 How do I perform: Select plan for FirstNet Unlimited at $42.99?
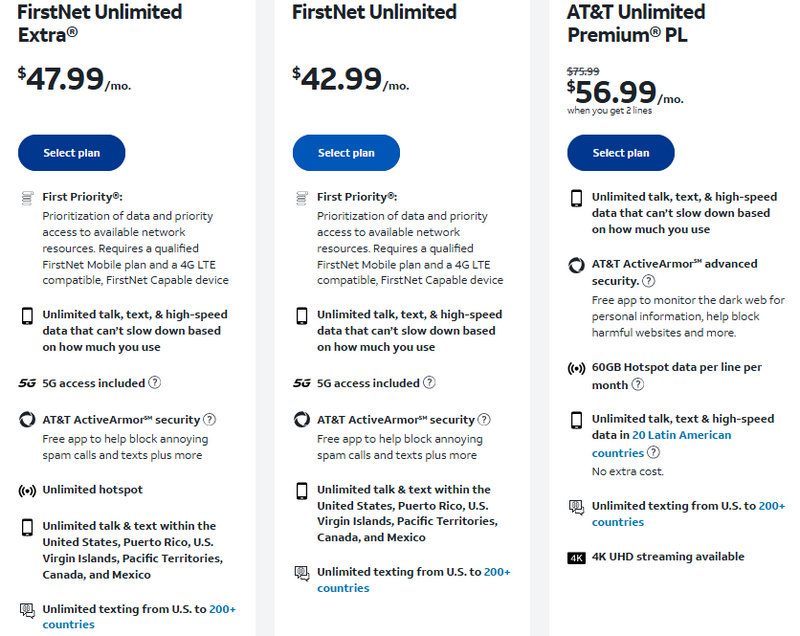pyautogui.click(x=346, y=153)
